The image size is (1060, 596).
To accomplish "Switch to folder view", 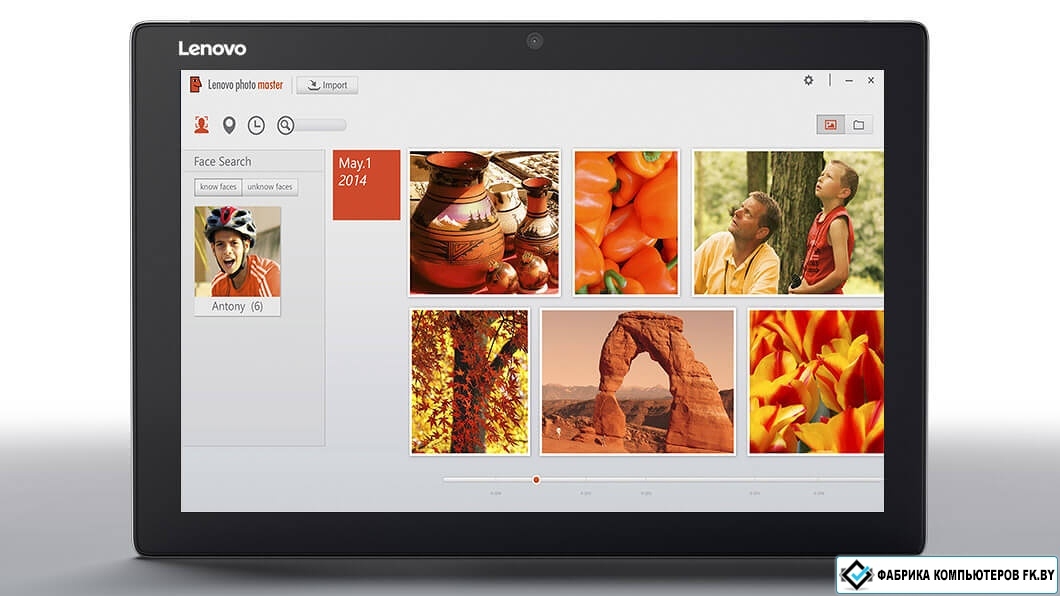I will coord(858,125).
